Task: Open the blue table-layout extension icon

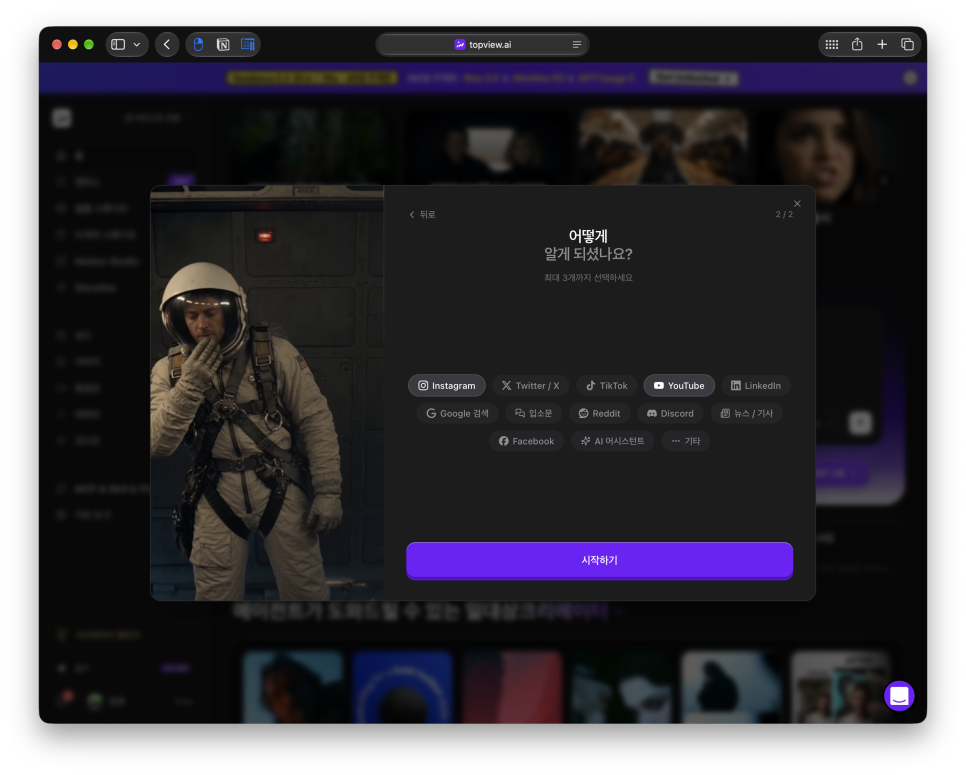Action: coord(248,44)
